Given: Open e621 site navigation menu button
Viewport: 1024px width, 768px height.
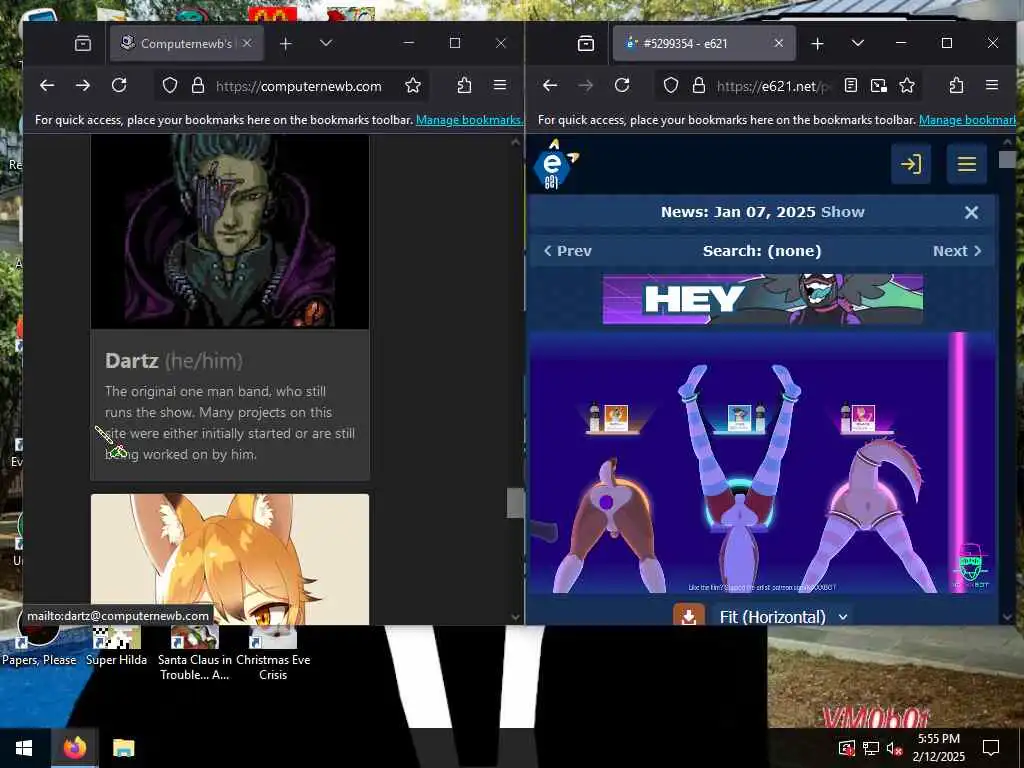Looking at the screenshot, I should 967,164.
